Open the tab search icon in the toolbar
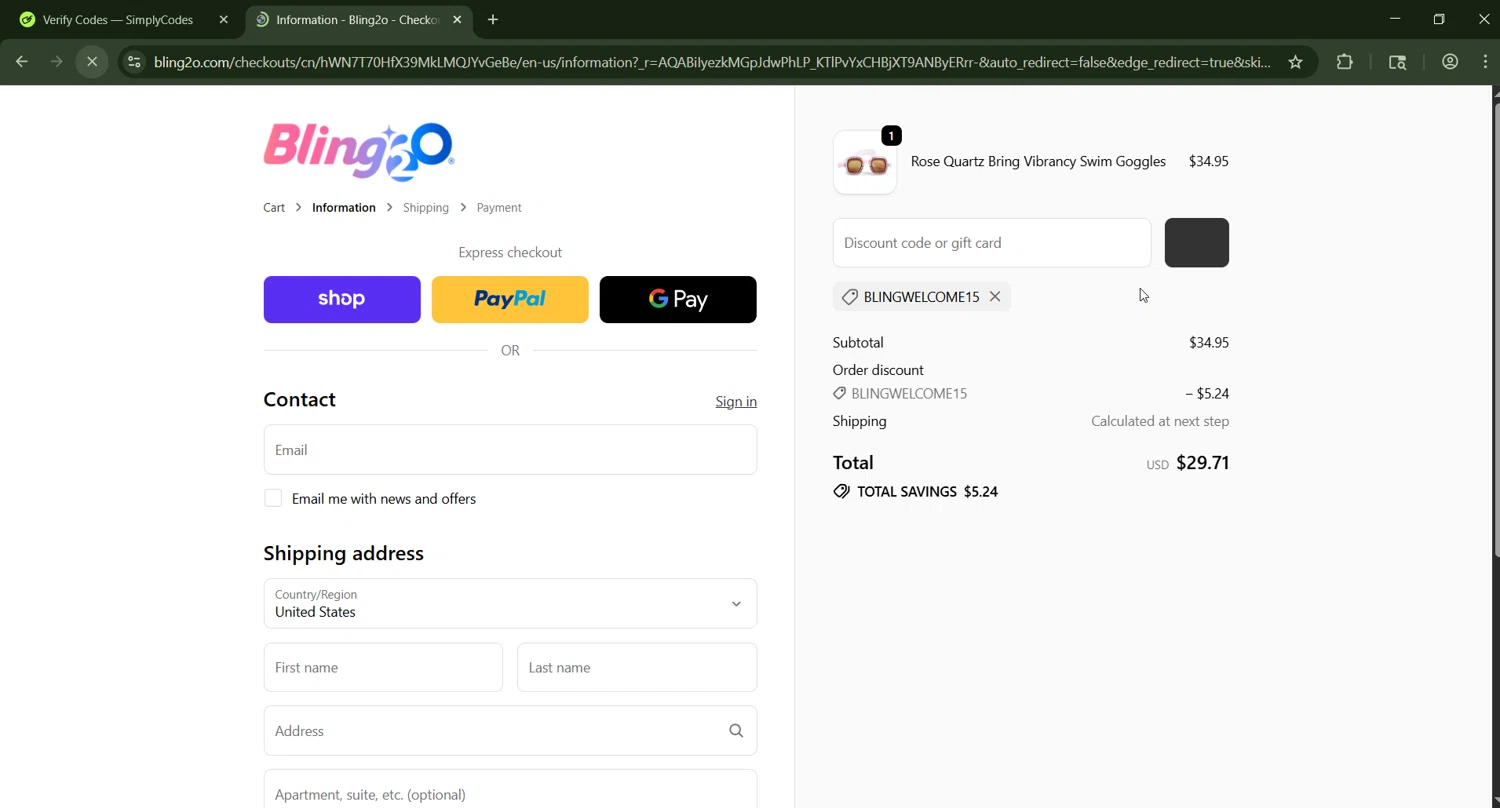Screen dimensions: 1500x808 coord(1398,62)
